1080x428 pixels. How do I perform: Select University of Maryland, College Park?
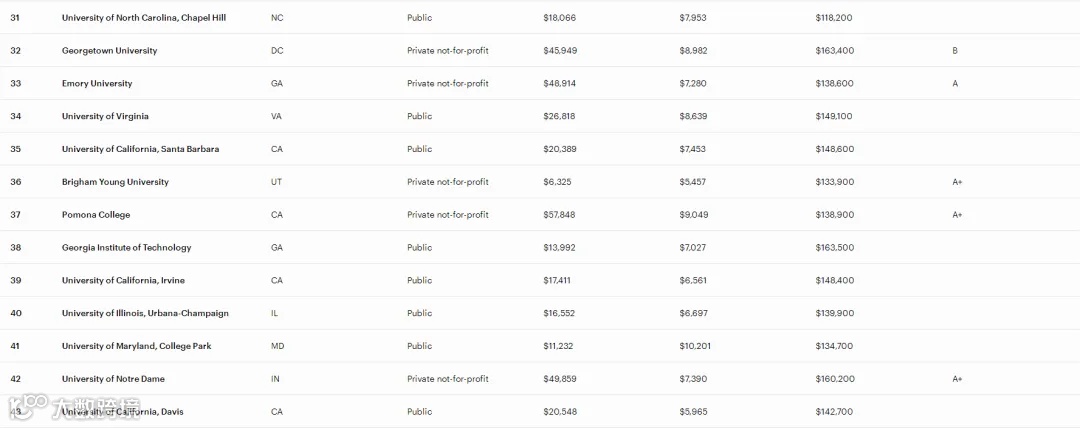pyautogui.click(x=136, y=346)
